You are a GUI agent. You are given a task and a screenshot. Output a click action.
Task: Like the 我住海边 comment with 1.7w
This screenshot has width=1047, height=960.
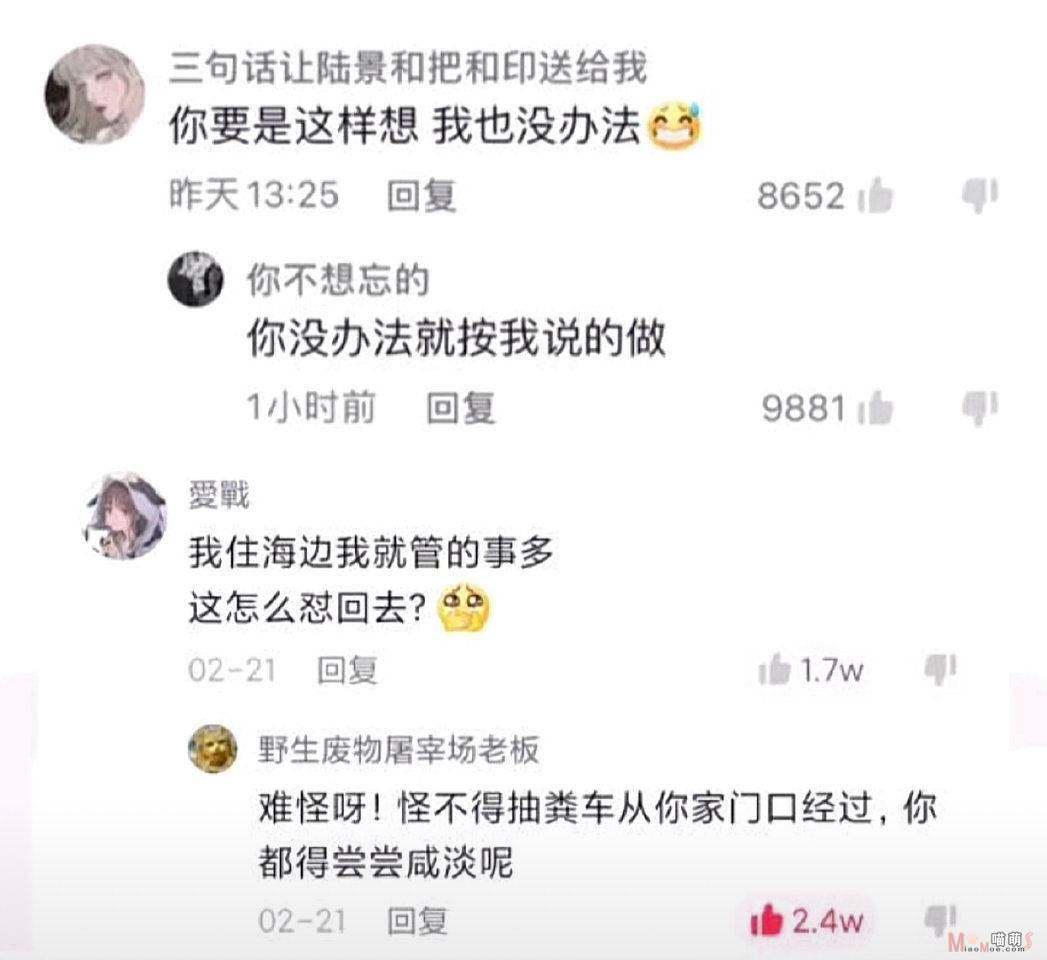(775, 669)
